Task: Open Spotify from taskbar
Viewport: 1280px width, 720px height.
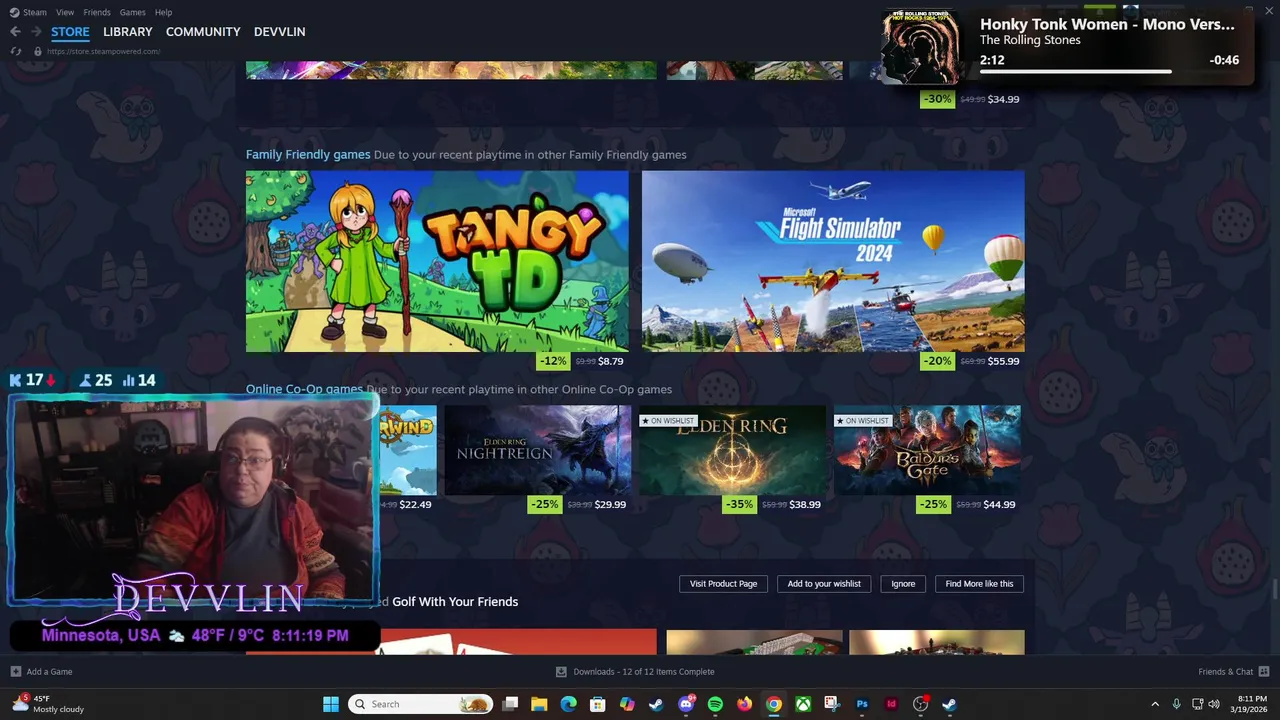Action: [x=715, y=704]
